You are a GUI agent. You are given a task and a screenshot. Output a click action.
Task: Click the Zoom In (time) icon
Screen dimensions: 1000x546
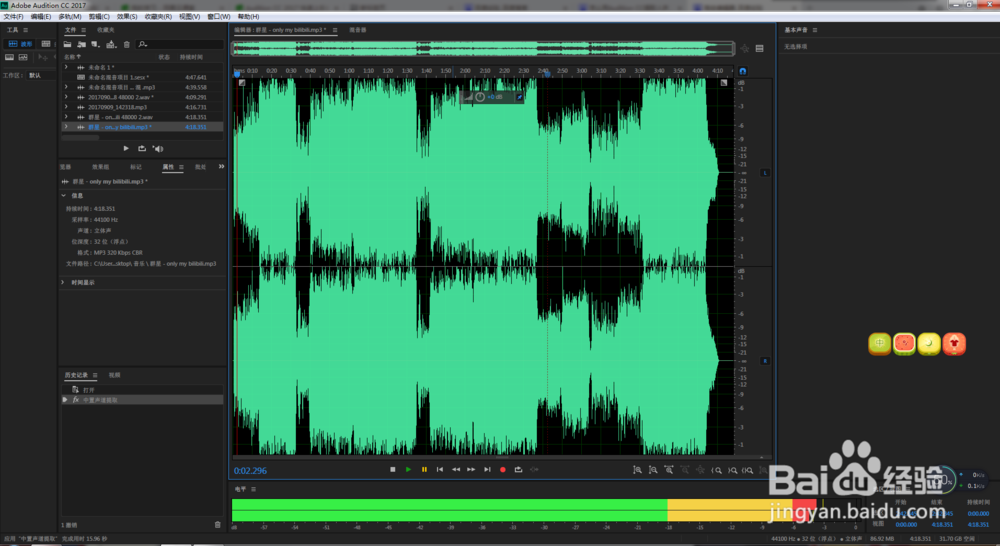pos(669,470)
